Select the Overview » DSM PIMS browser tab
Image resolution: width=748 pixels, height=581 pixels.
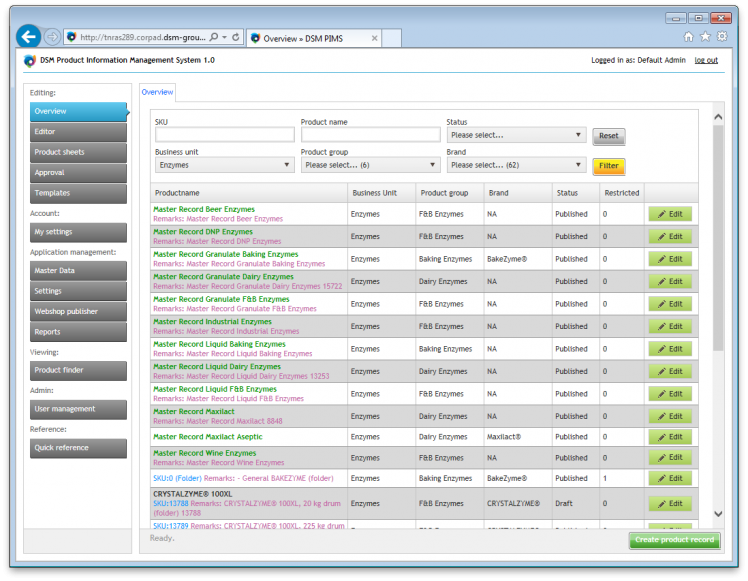coord(315,38)
